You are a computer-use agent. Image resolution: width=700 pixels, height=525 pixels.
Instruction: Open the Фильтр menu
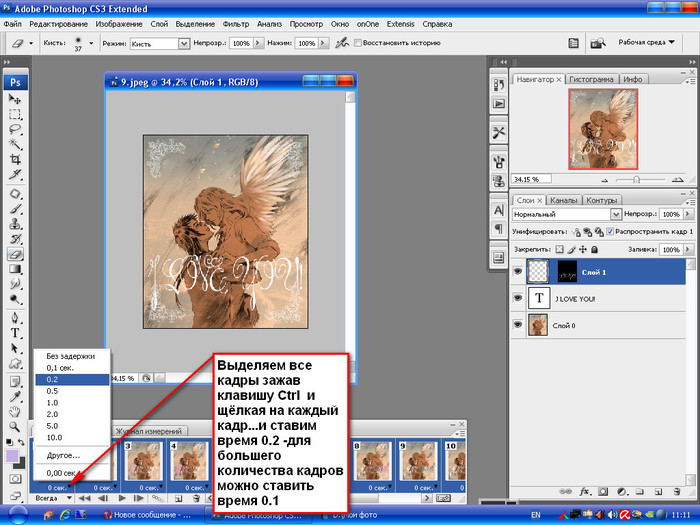coord(236,24)
